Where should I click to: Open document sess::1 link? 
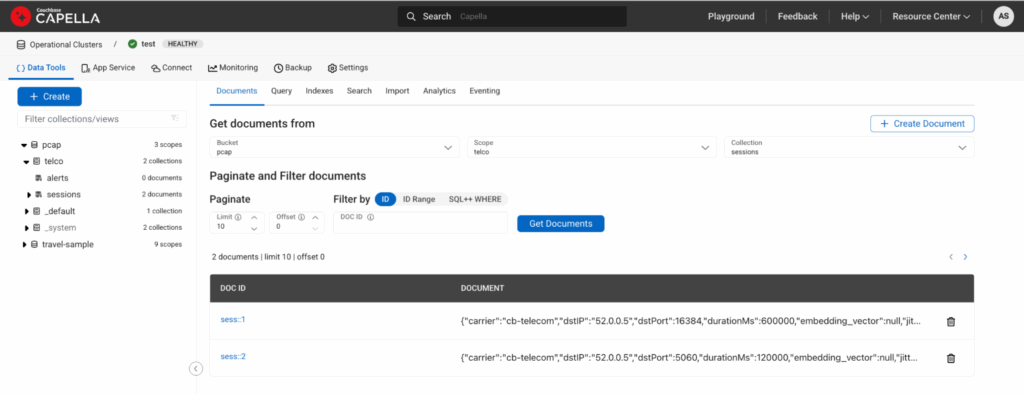tap(232, 319)
